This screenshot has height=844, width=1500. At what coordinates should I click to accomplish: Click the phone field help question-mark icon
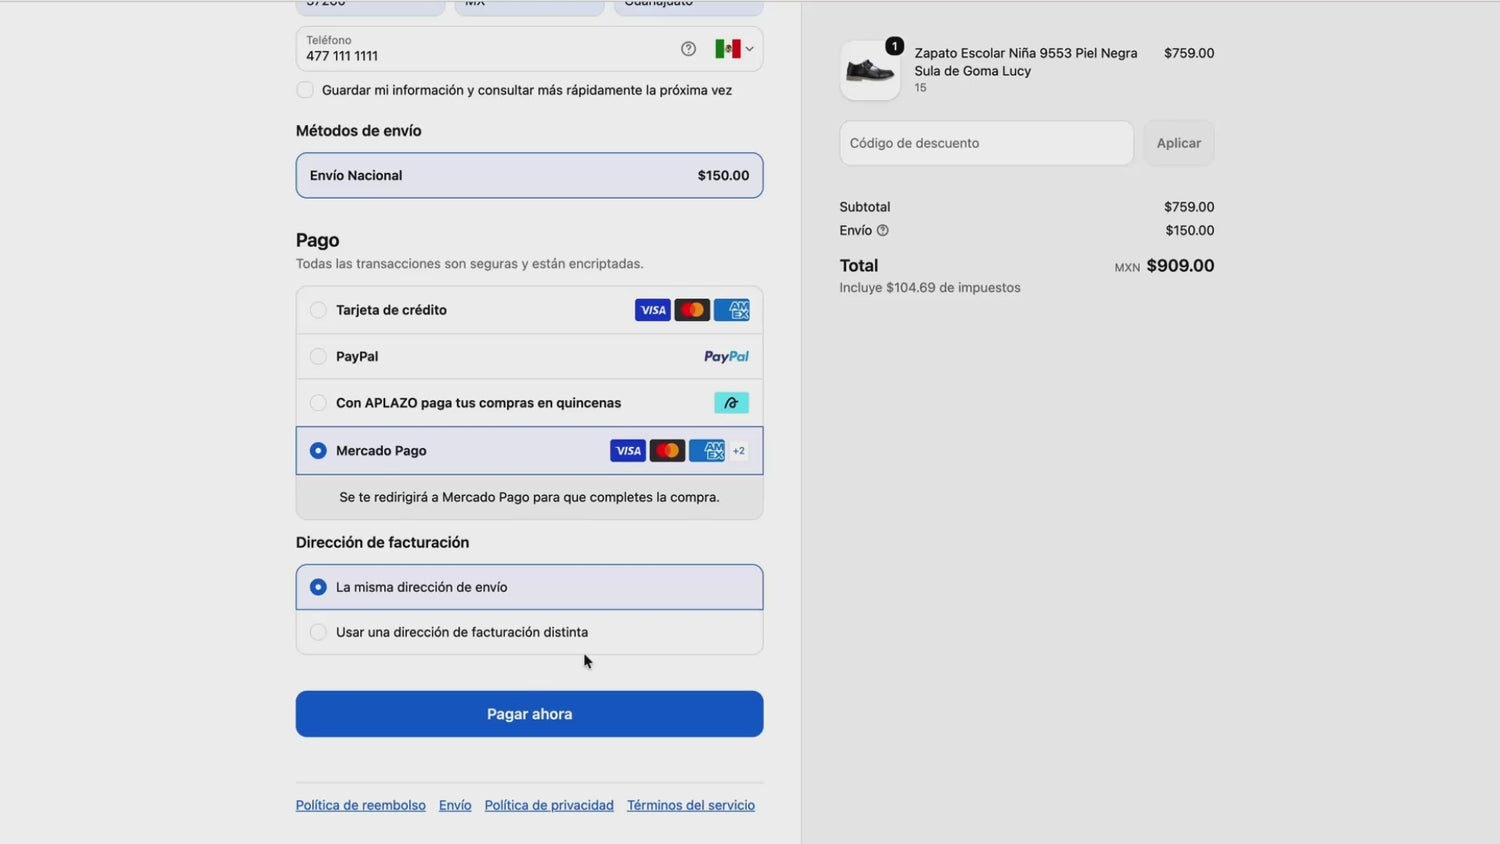click(688, 49)
